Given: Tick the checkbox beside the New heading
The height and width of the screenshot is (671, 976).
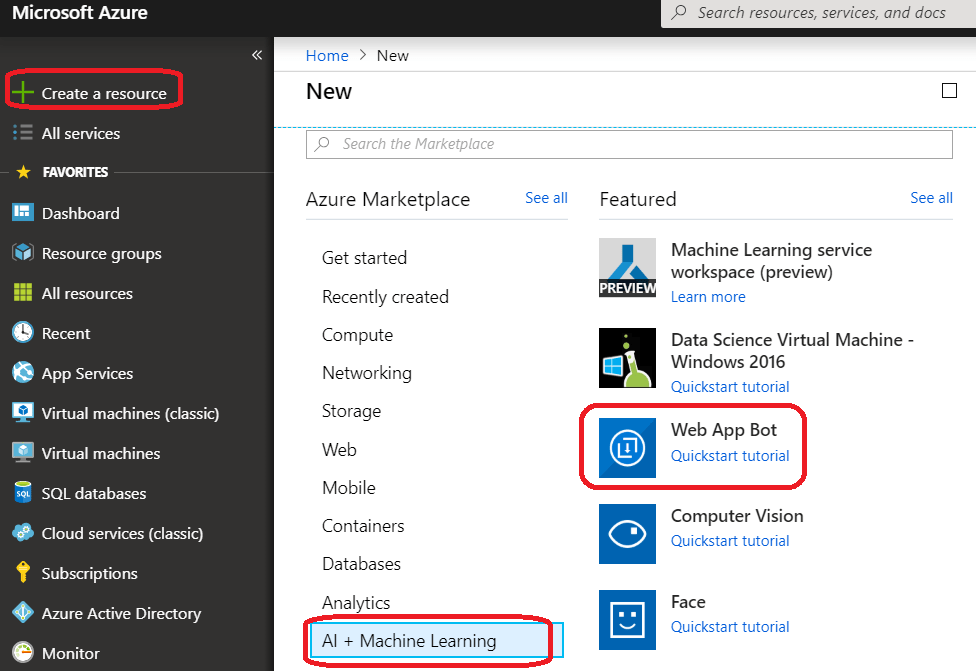Looking at the screenshot, I should [949, 90].
